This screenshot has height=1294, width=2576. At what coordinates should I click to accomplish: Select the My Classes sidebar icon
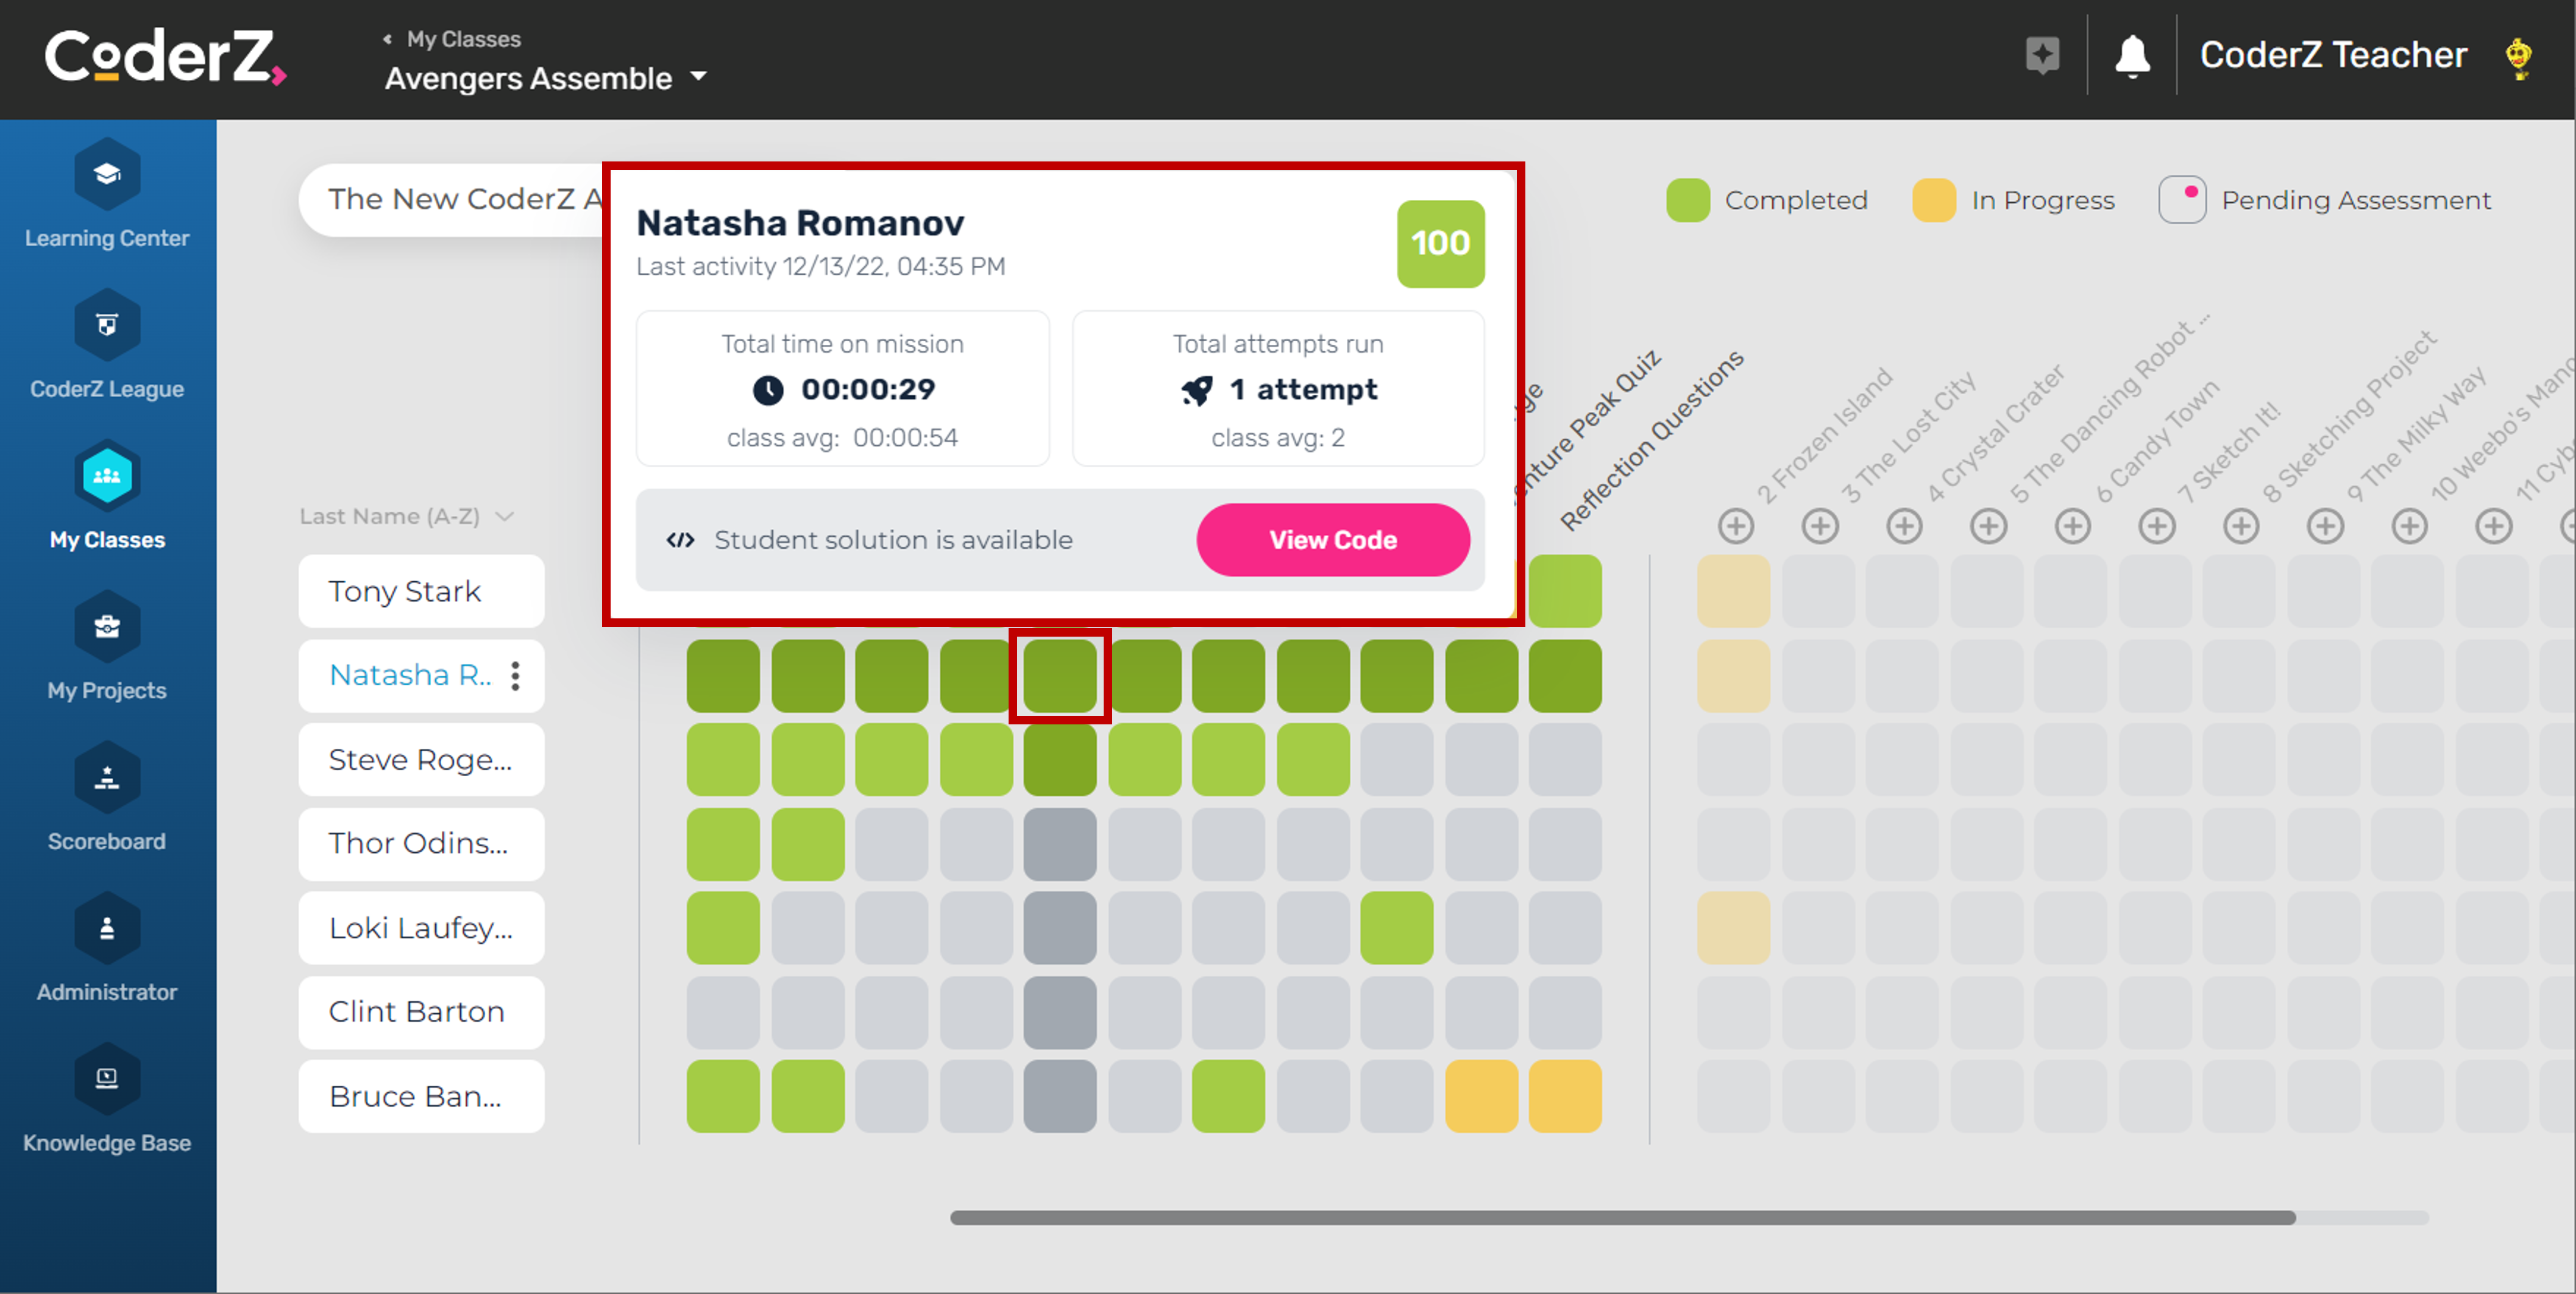(x=107, y=476)
